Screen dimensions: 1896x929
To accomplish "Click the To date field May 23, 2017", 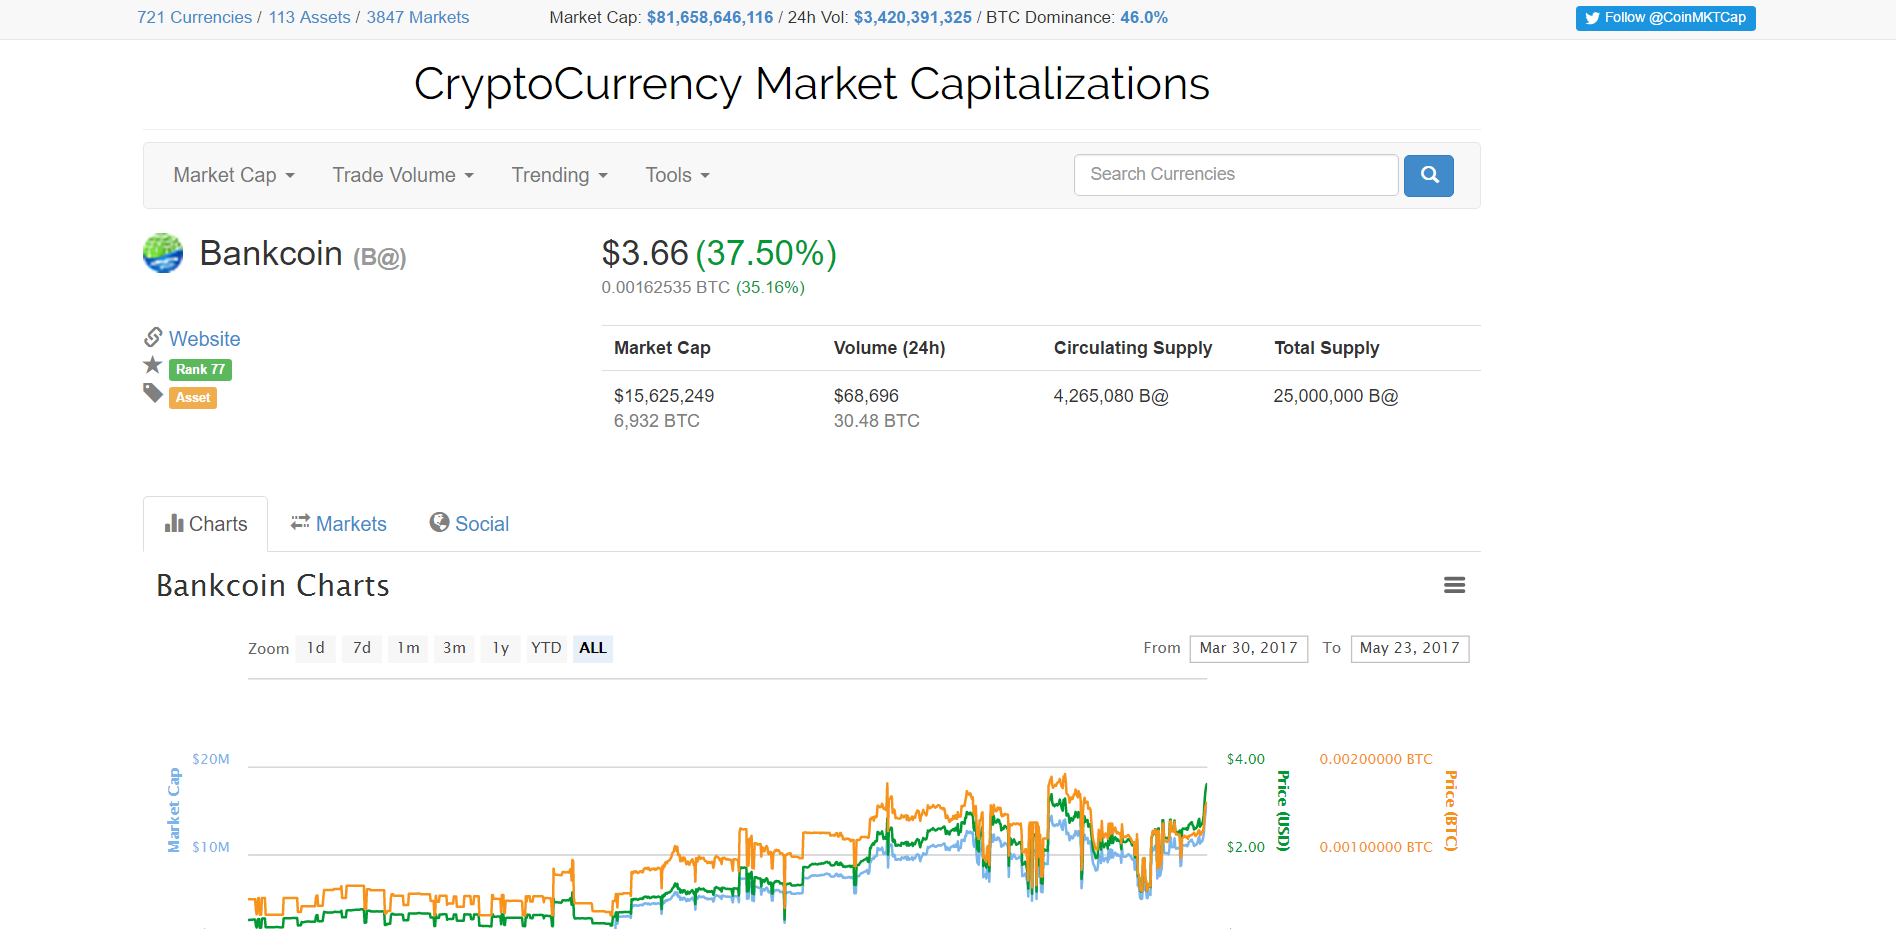I will point(1409,648).
